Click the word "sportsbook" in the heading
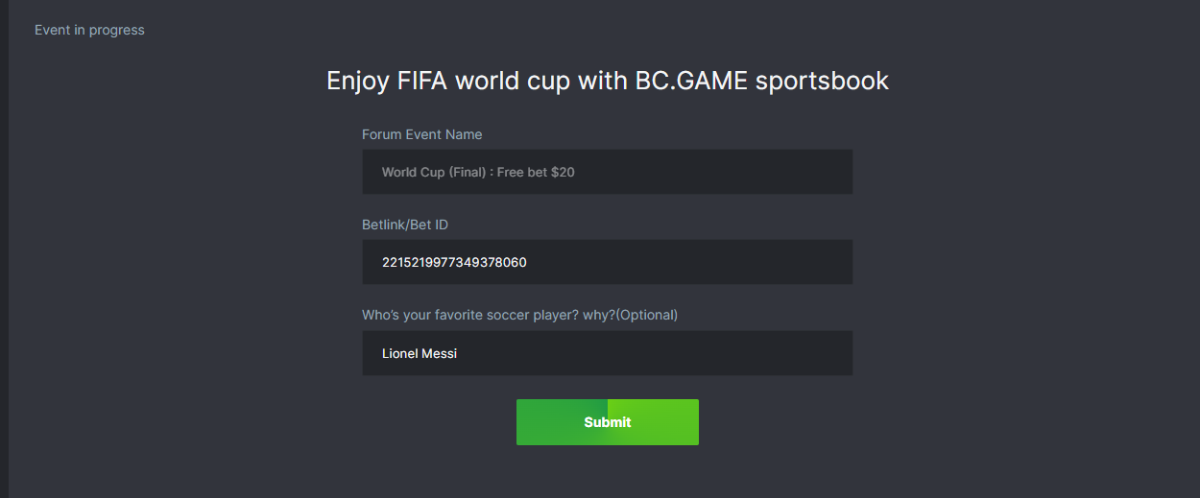This screenshot has height=498, width=1200. click(x=821, y=81)
